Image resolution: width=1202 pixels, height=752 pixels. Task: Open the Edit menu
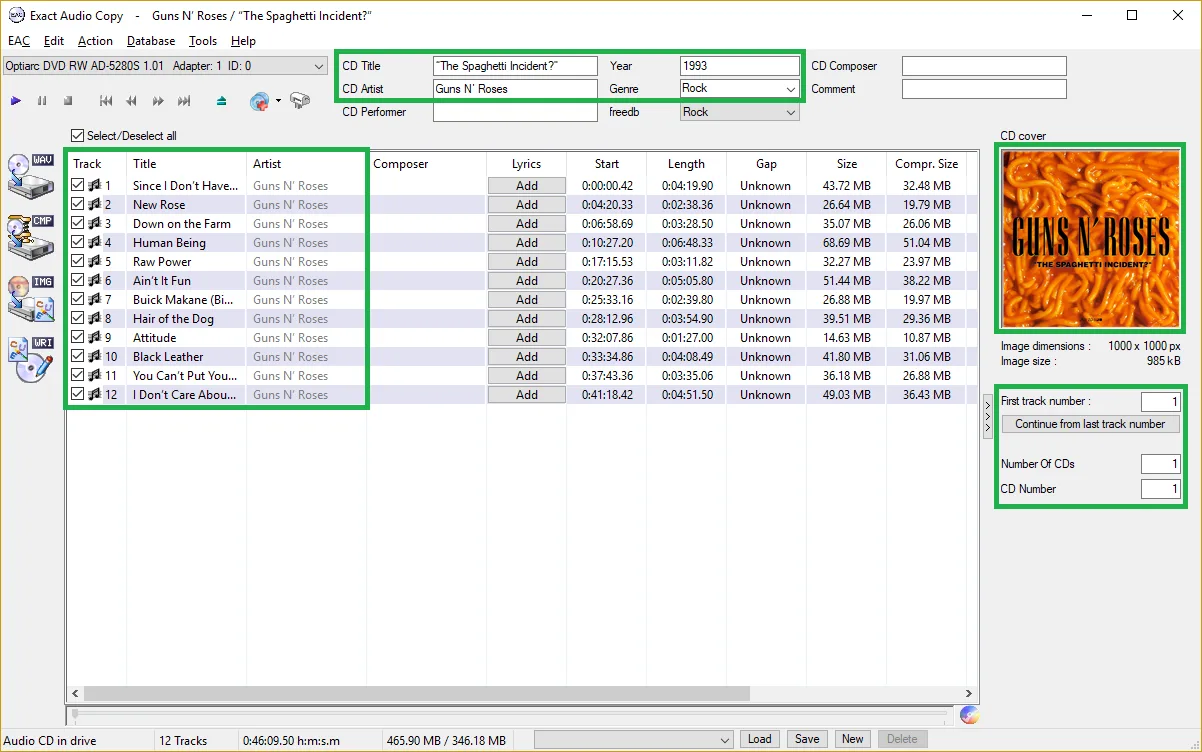54,41
